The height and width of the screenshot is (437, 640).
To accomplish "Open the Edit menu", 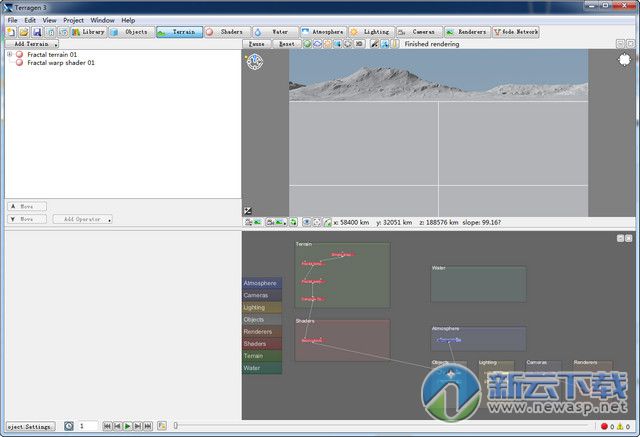I will click(x=30, y=20).
